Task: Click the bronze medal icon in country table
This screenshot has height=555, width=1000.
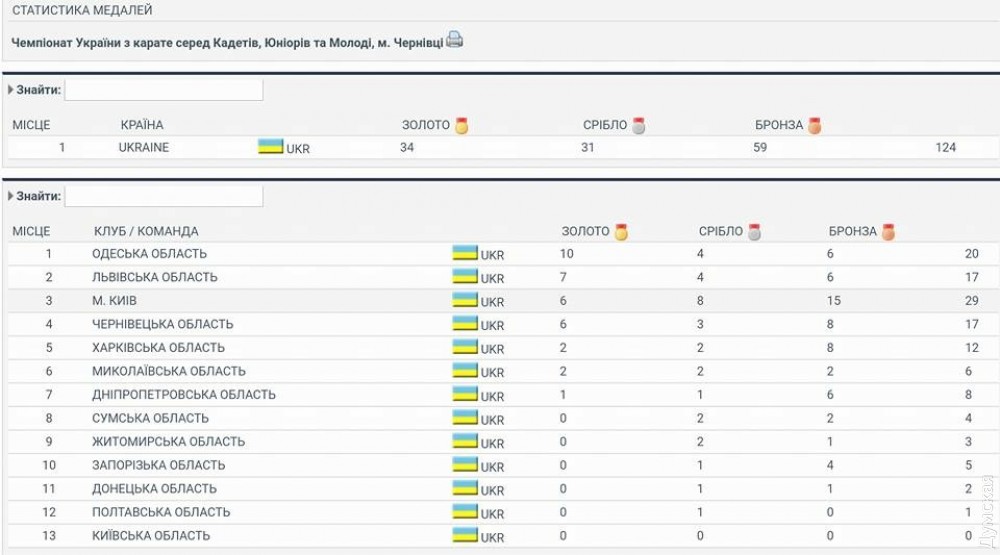Action: 815,126
